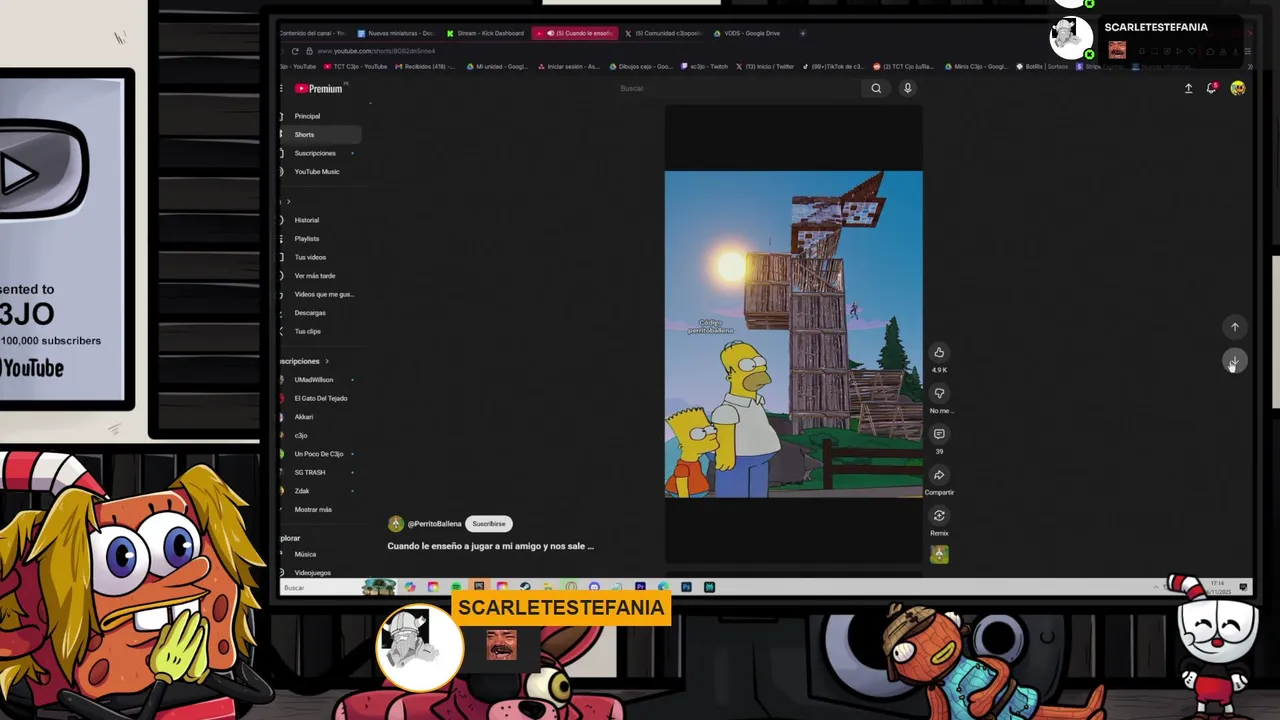Open Un Poco De C3jo channel

(319, 454)
